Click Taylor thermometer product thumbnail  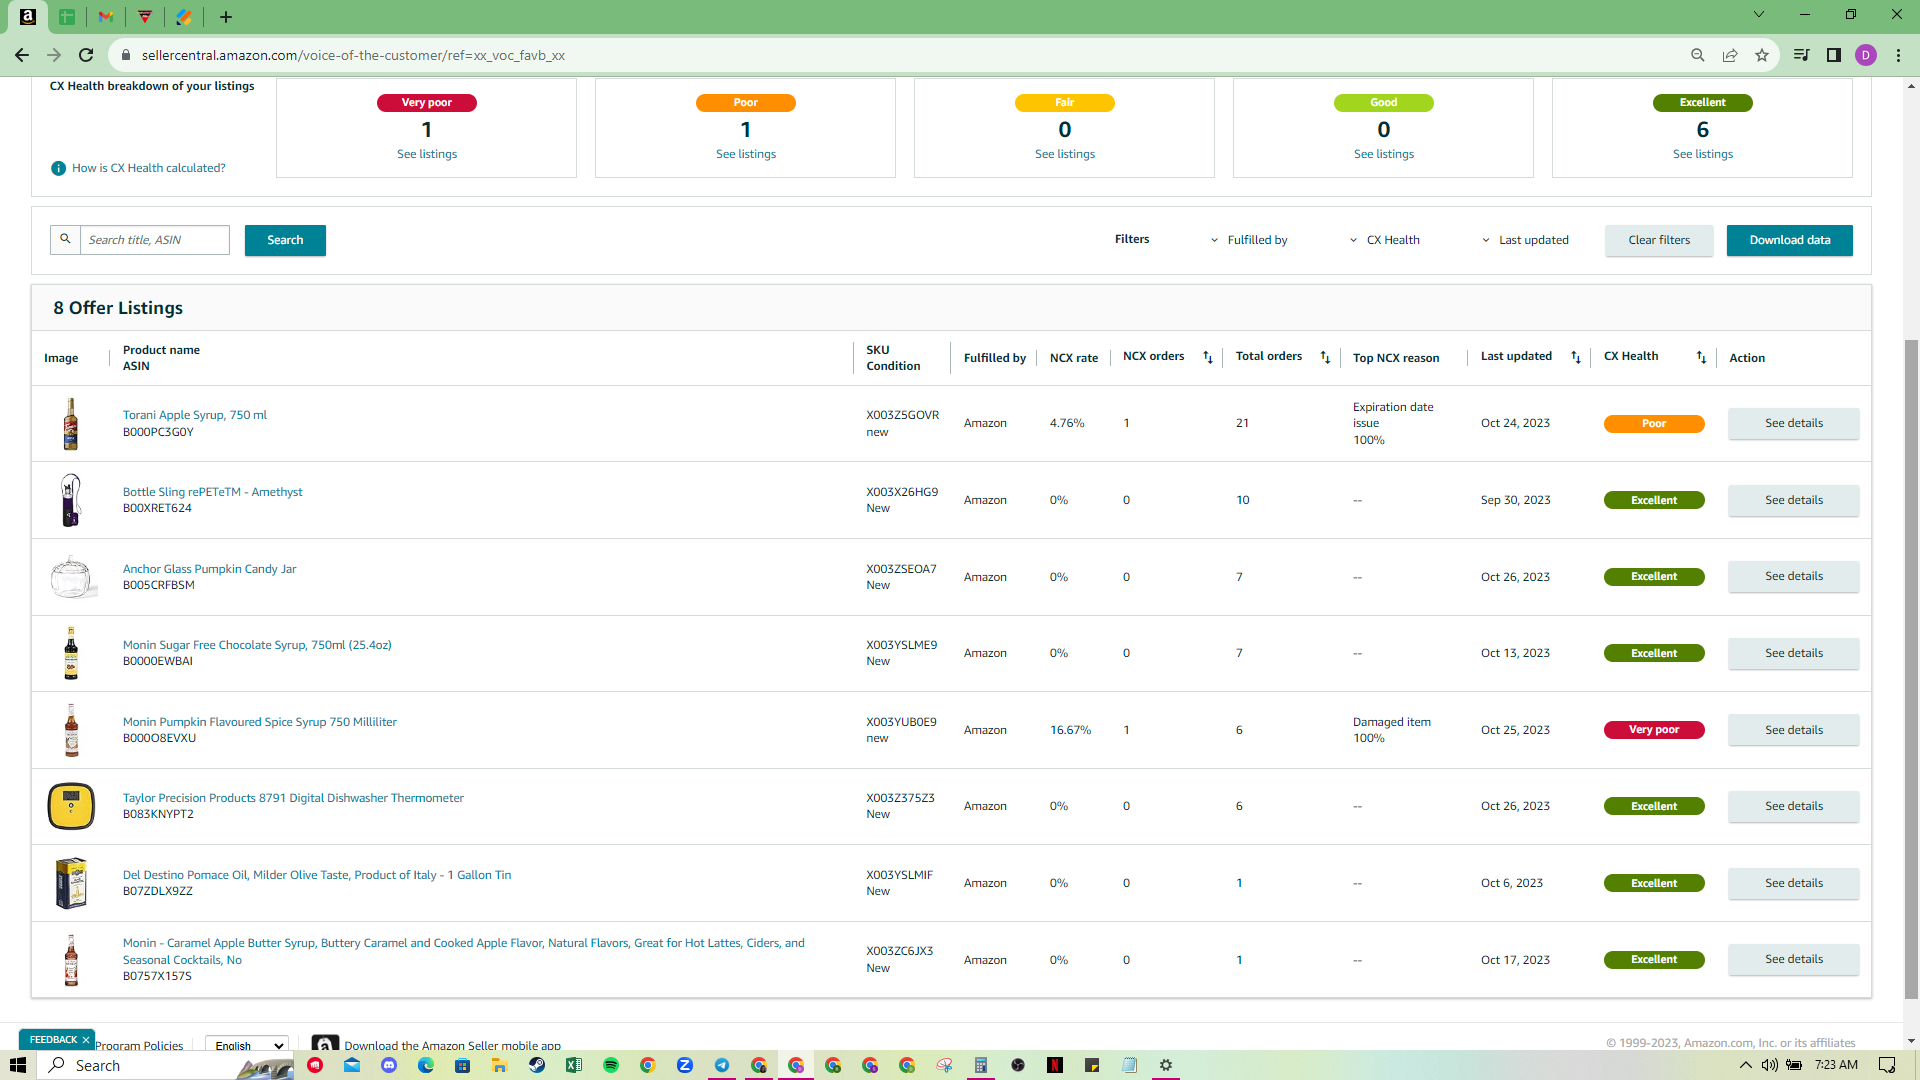[71, 806]
